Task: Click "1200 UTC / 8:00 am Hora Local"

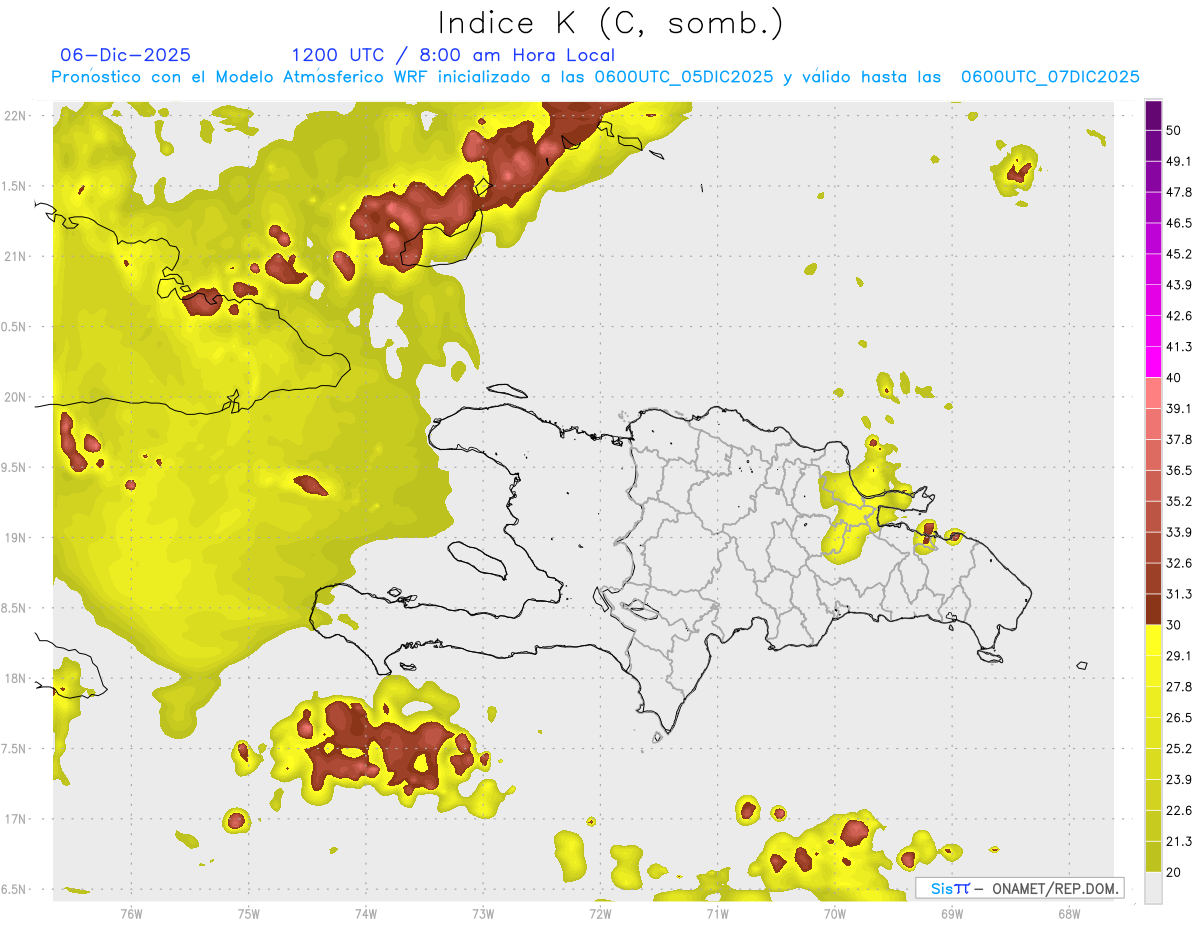Action: pyautogui.click(x=453, y=55)
